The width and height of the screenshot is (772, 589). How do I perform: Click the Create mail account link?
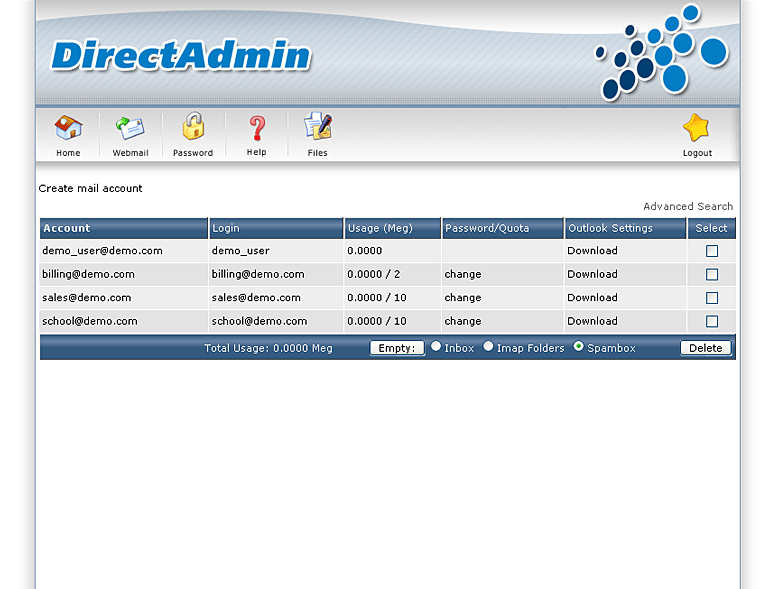point(91,188)
